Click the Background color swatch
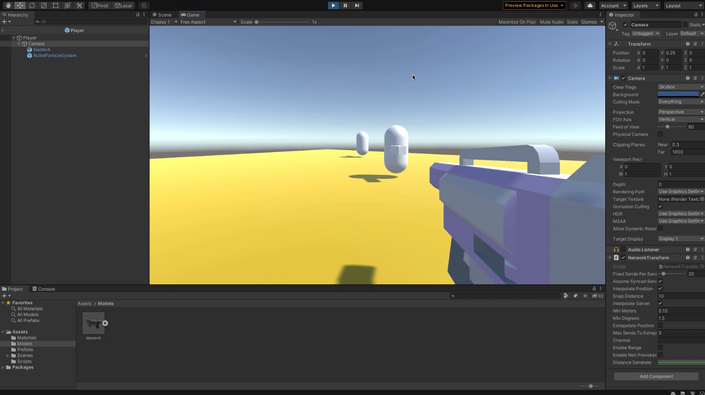Screen dimensions: 705x395 [678, 94]
